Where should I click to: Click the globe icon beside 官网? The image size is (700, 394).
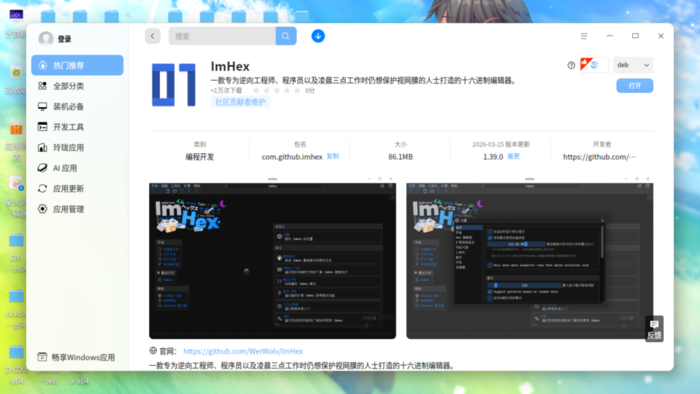click(153, 351)
